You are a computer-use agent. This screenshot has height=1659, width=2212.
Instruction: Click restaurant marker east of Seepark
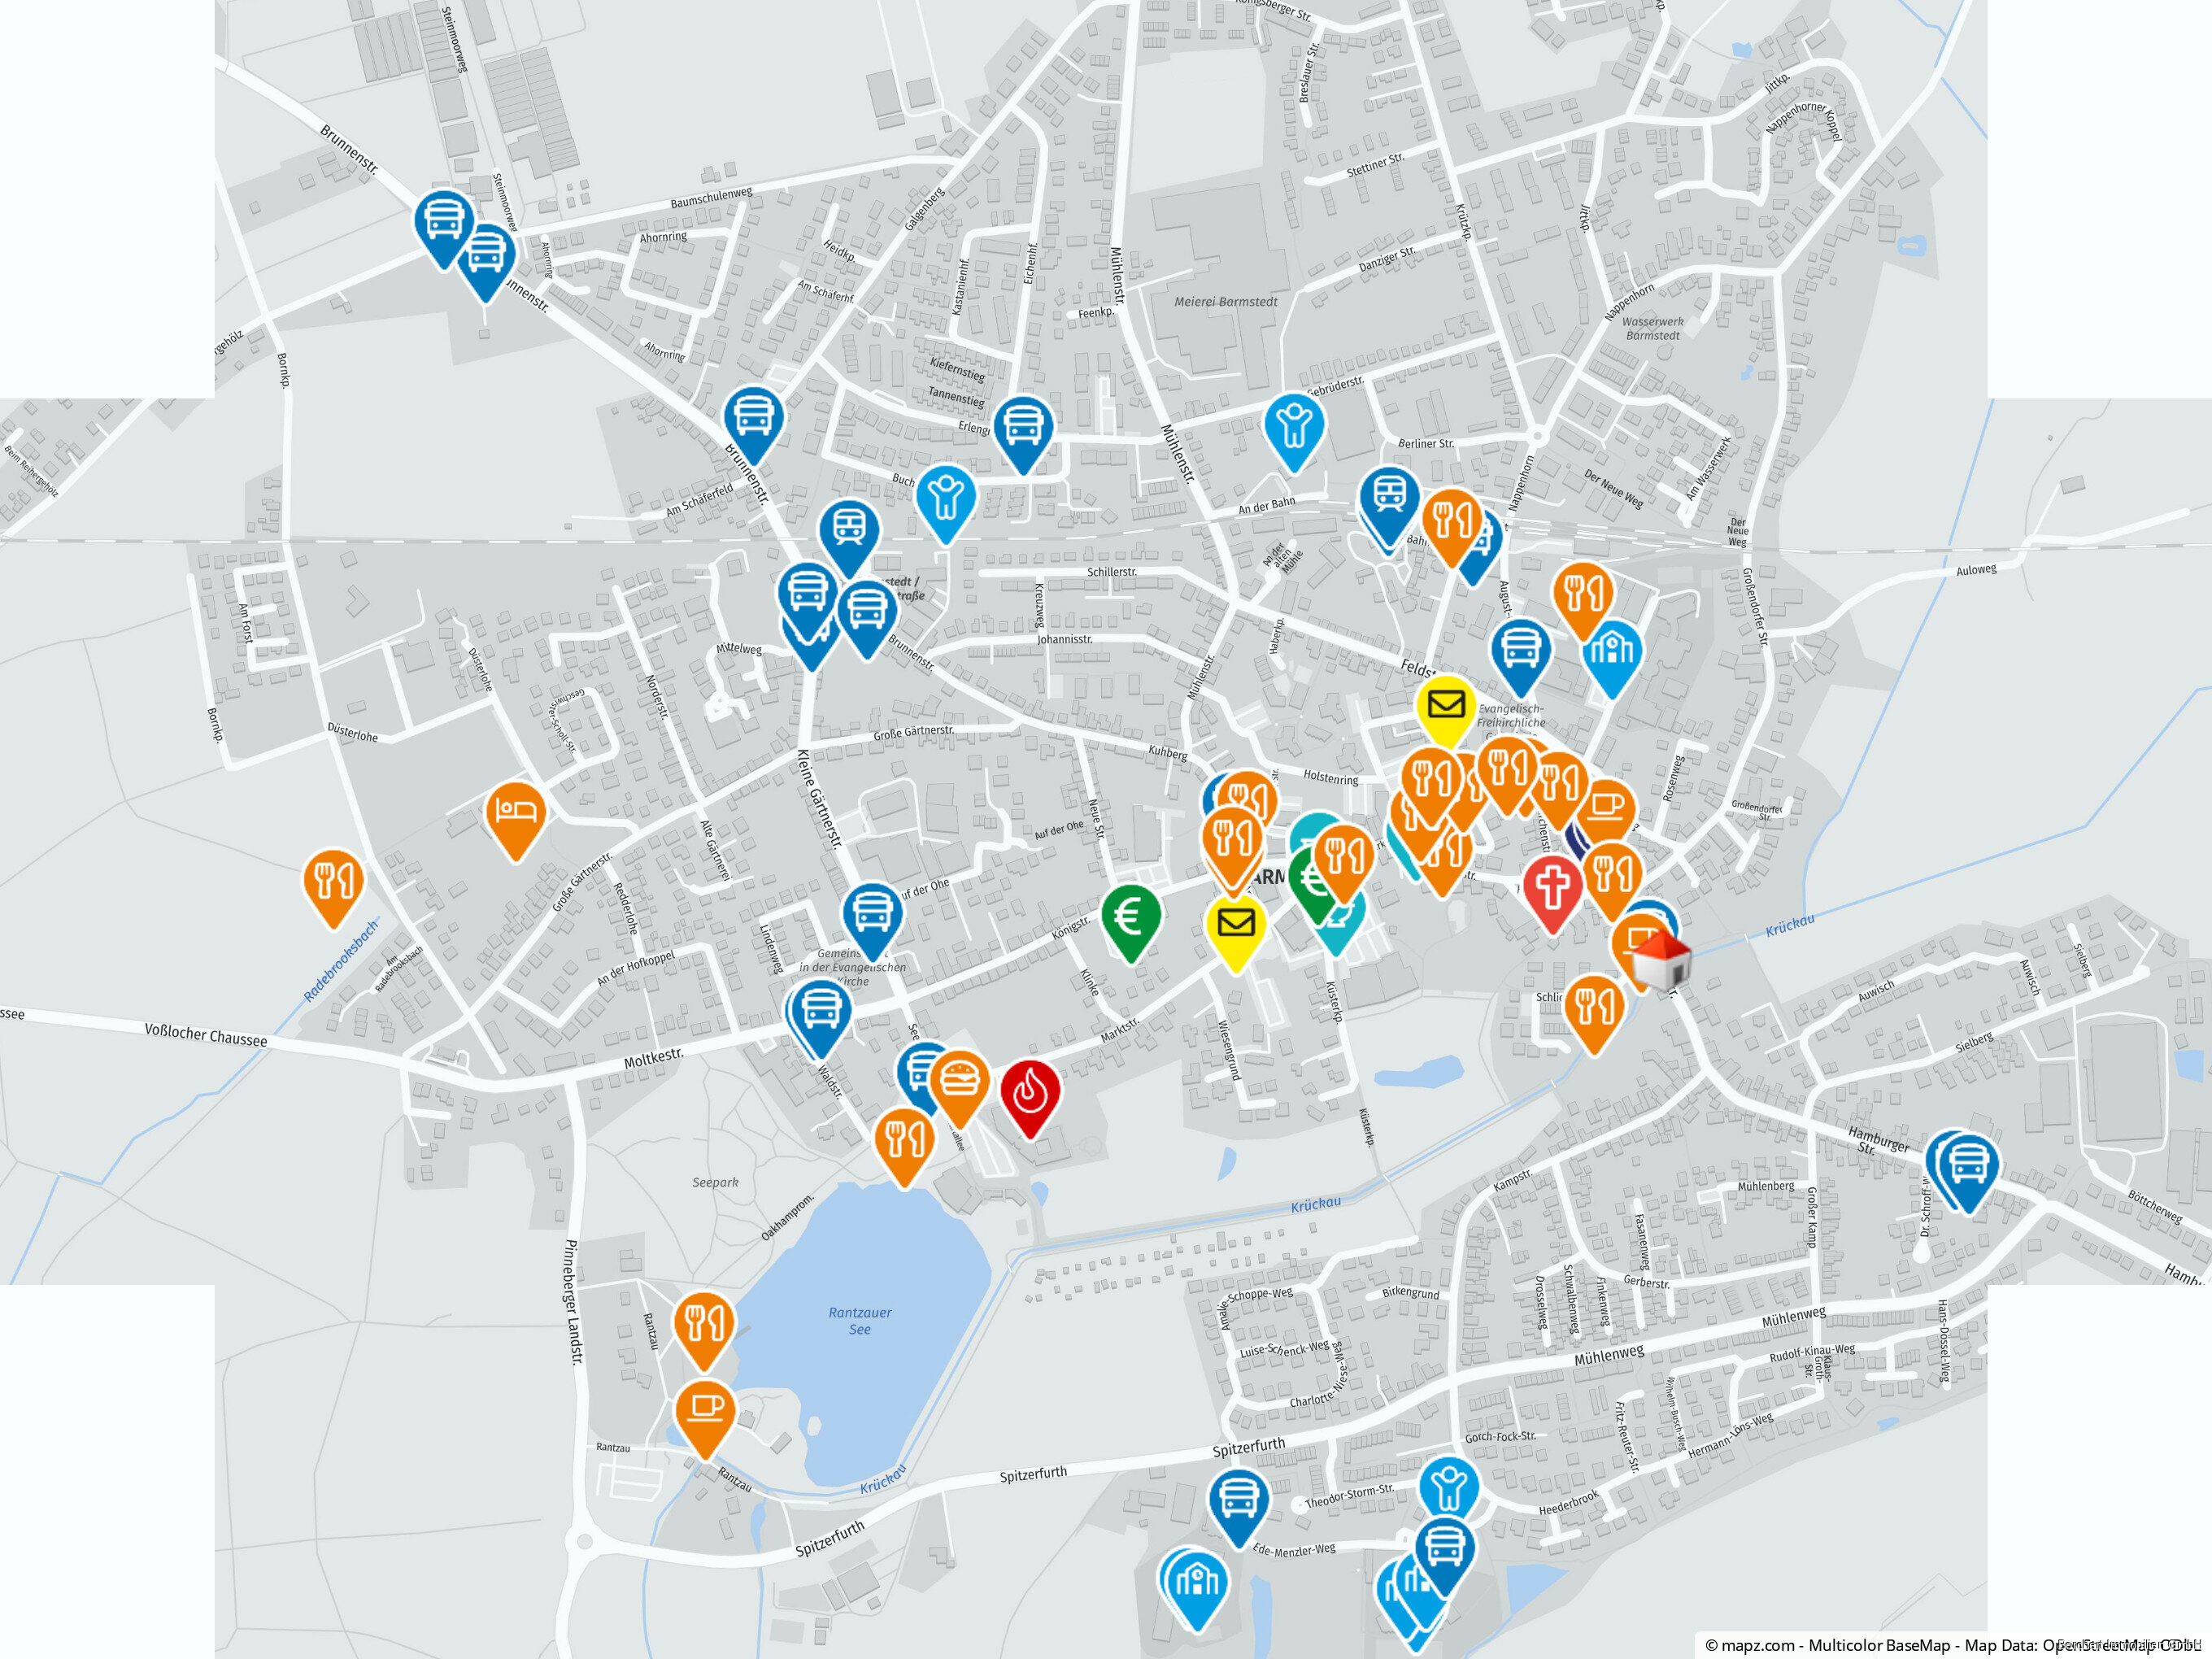pos(904,1148)
